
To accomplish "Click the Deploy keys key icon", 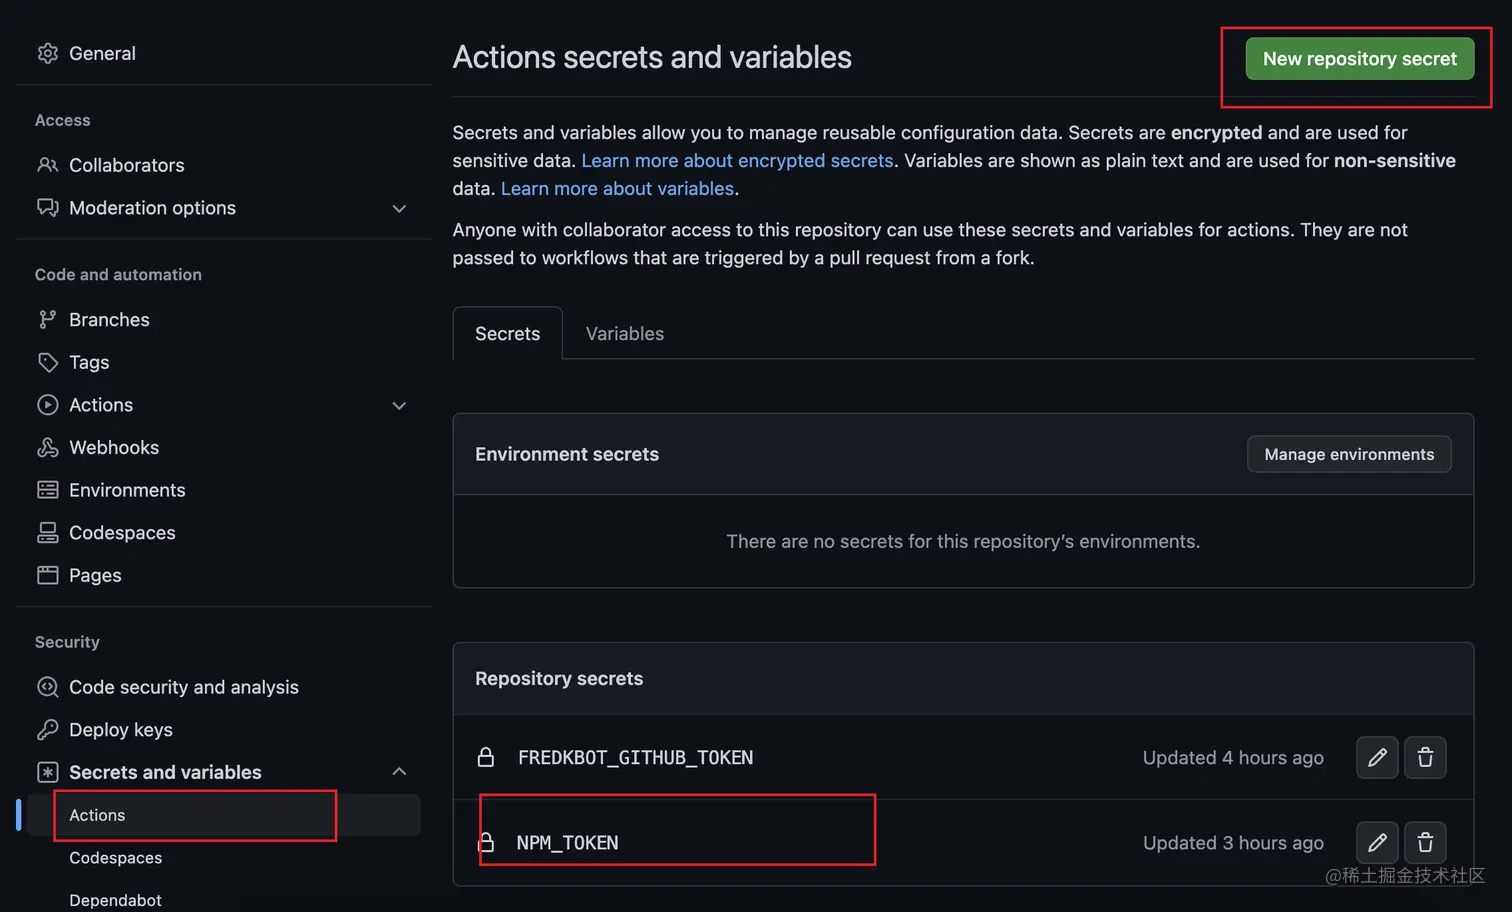I will (x=48, y=730).
